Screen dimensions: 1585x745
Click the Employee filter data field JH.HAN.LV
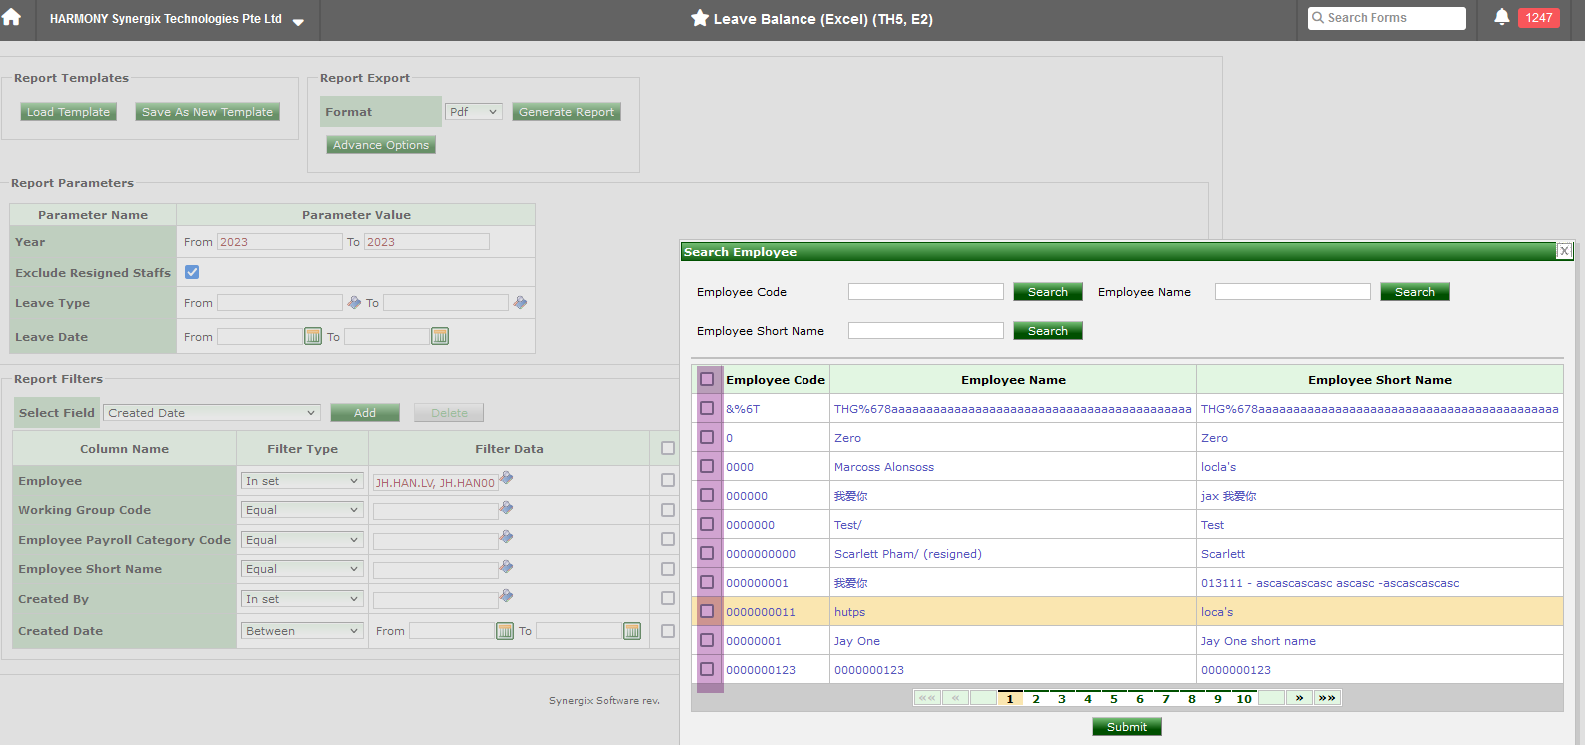coord(435,482)
